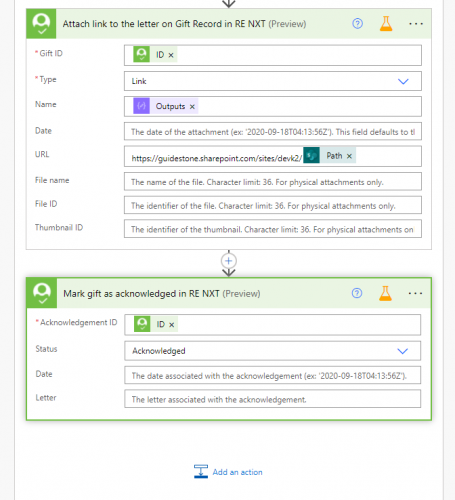Open ellipsis menu on Mark gift as acknowledged
Viewport: 455px width, 500px height.
click(x=415, y=293)
